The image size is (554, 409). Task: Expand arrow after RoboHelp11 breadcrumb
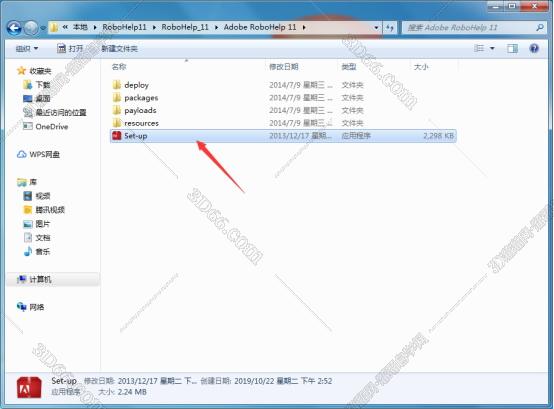pos(154,27)
